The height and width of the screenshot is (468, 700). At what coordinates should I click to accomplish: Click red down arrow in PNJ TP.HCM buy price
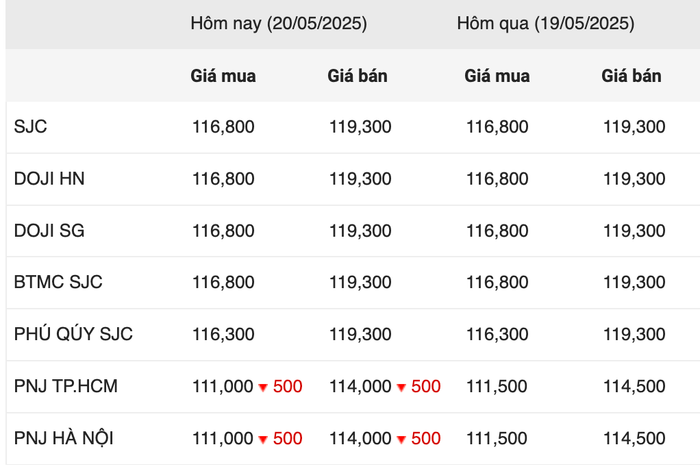pyautogui.click(x=263, y=388)
